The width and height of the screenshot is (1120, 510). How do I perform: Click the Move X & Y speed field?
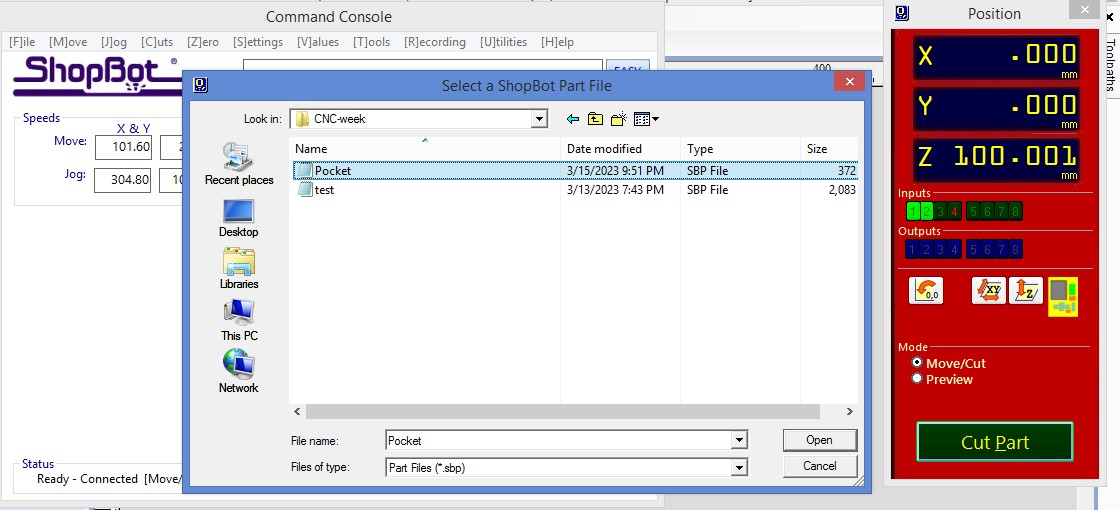tap(122, 148)
